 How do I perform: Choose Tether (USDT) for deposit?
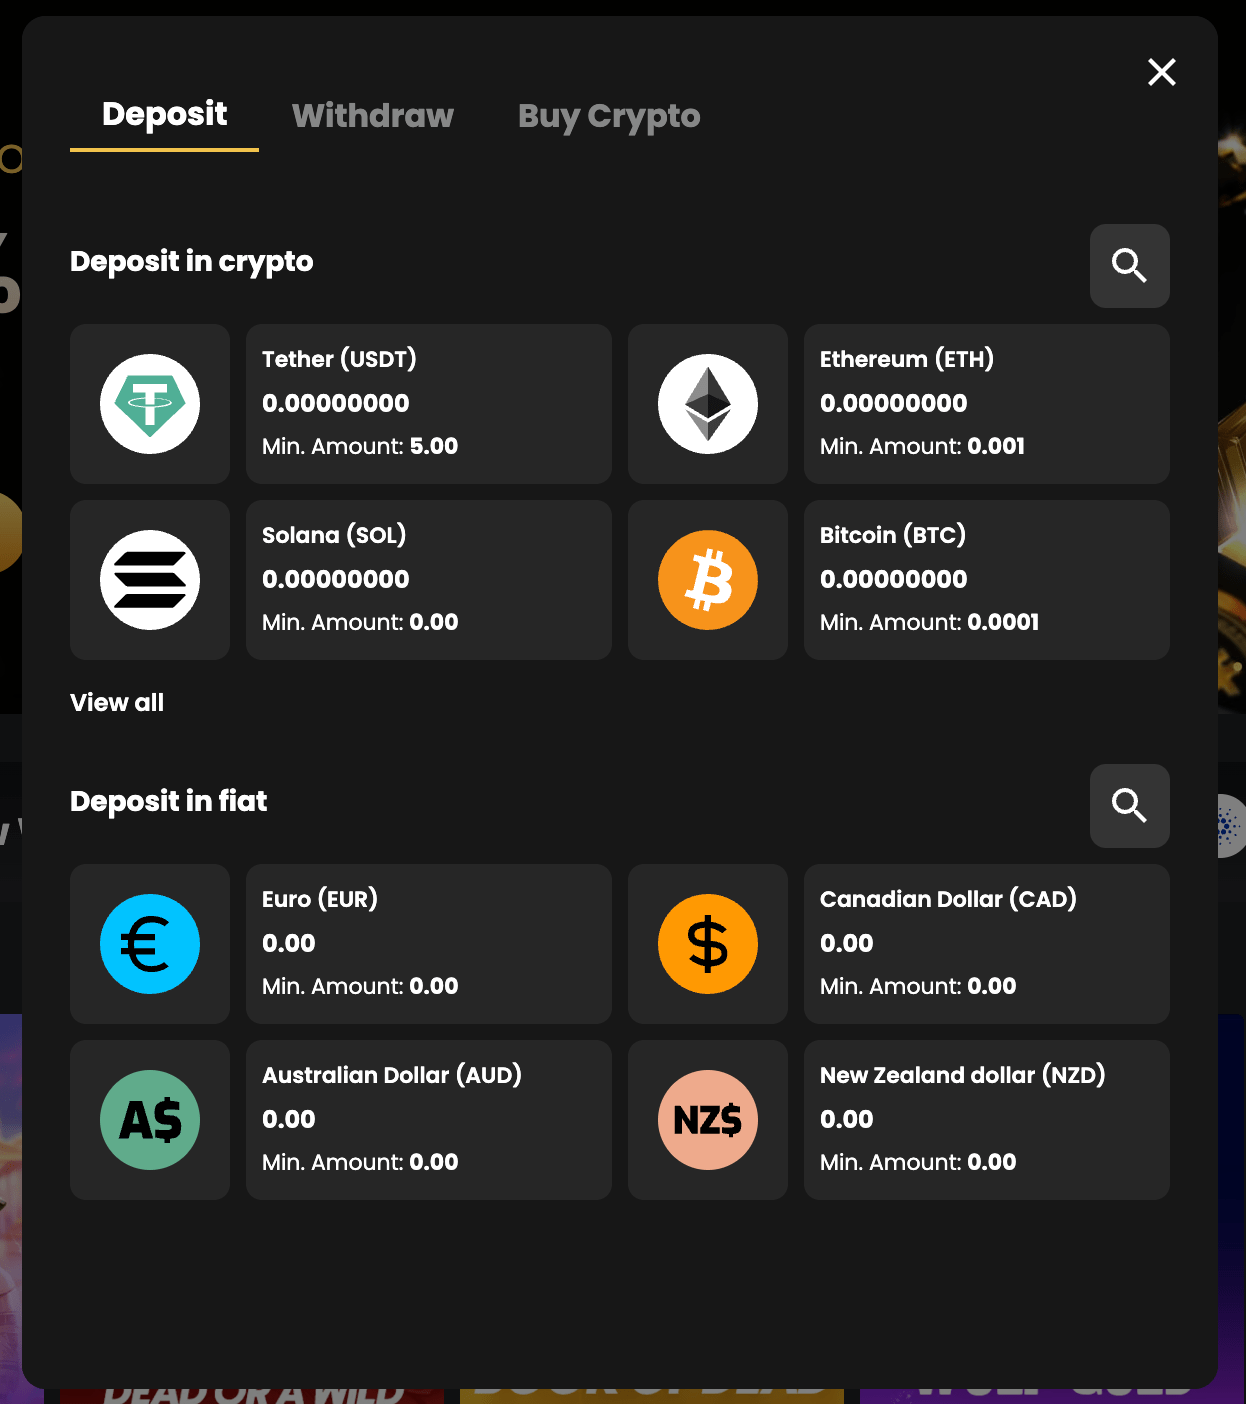pos(428,404)
